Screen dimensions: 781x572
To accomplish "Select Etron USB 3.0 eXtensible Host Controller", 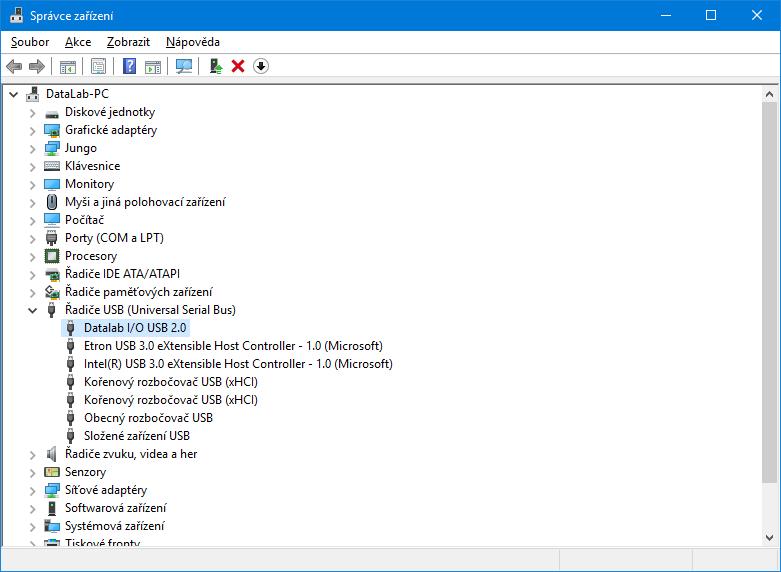I will pos(233,346).
